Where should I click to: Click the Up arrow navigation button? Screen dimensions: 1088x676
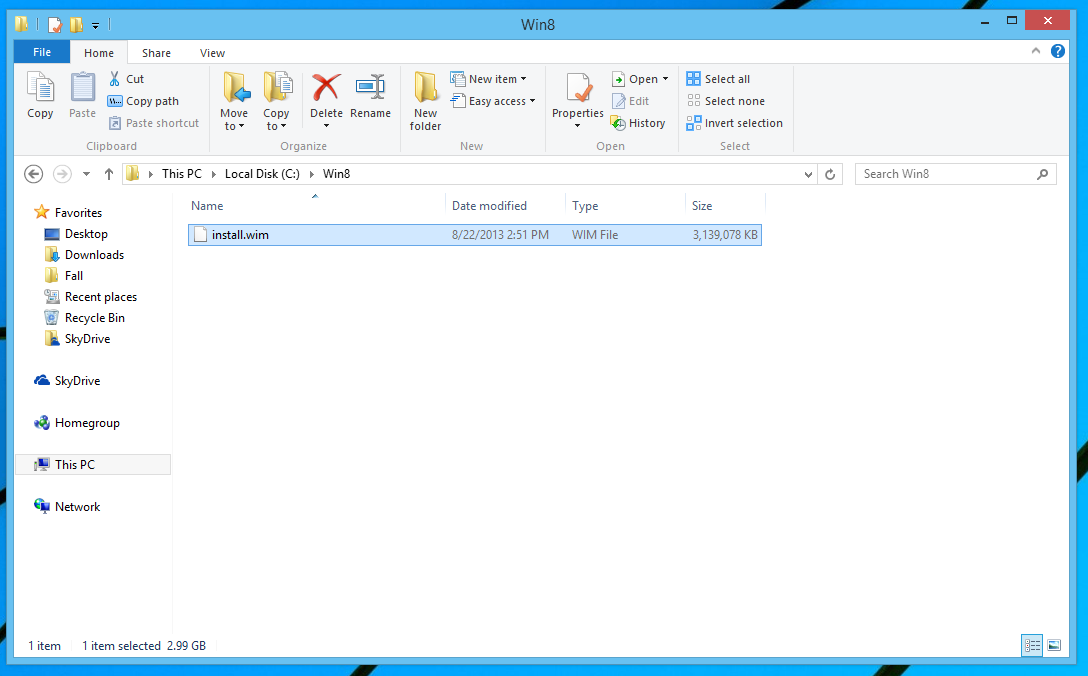pyautogui.click(x=109, y=174)
